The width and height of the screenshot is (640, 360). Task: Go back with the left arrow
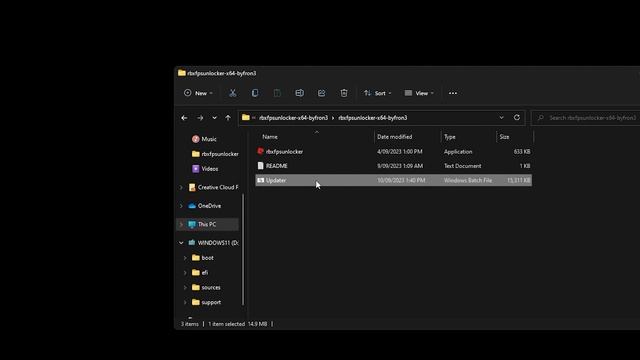pos(184,118)
